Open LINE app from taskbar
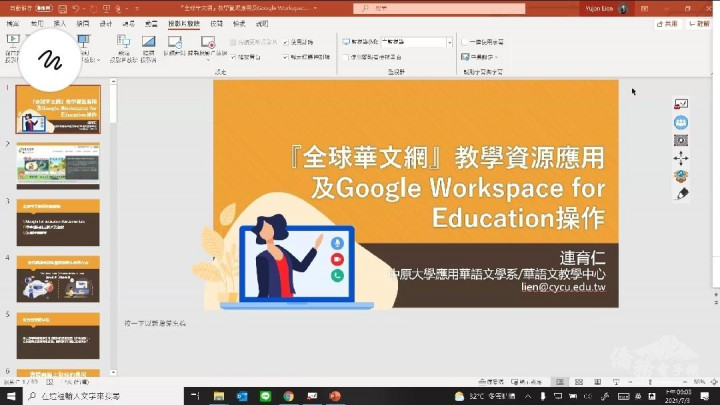 click(x=265, y=396)
